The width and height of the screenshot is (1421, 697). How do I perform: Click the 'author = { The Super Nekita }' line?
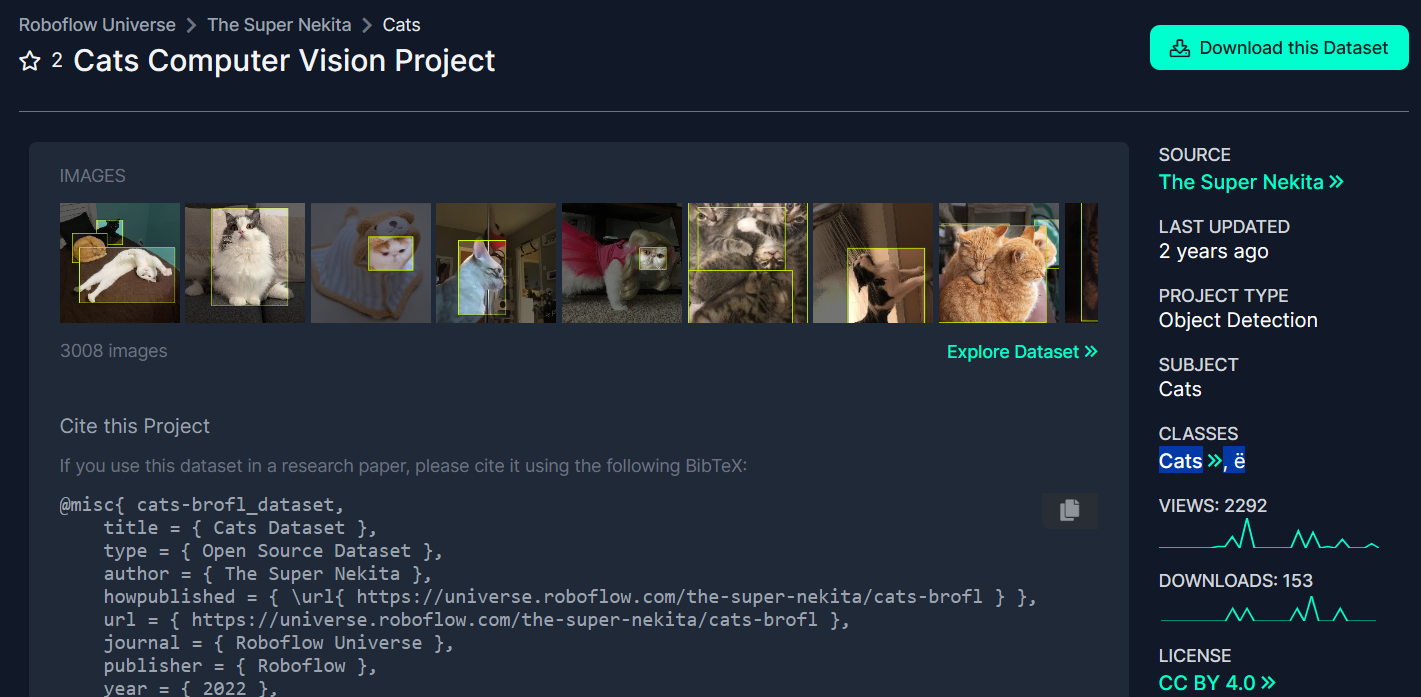[x=267, y=574]
